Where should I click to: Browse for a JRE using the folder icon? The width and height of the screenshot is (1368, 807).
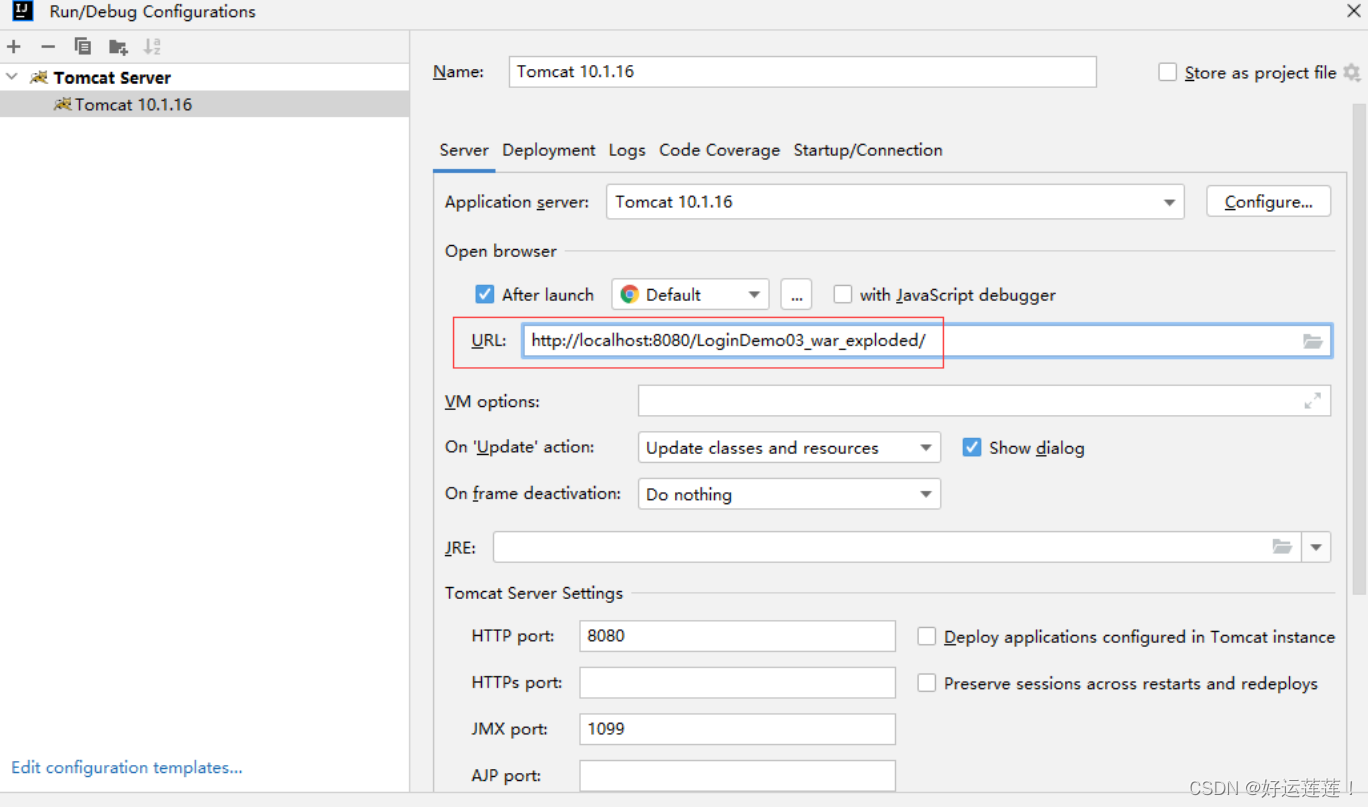[x=1282, y=547]
